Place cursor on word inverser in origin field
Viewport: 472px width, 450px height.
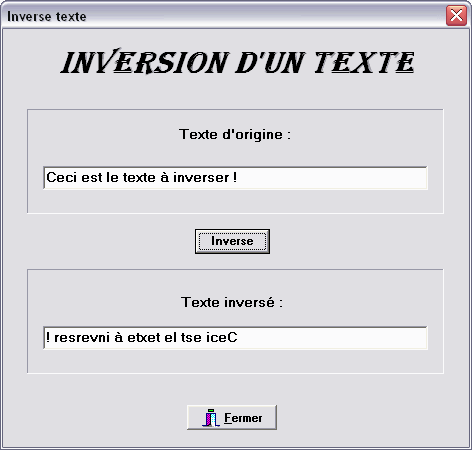[x=201, y=177]
